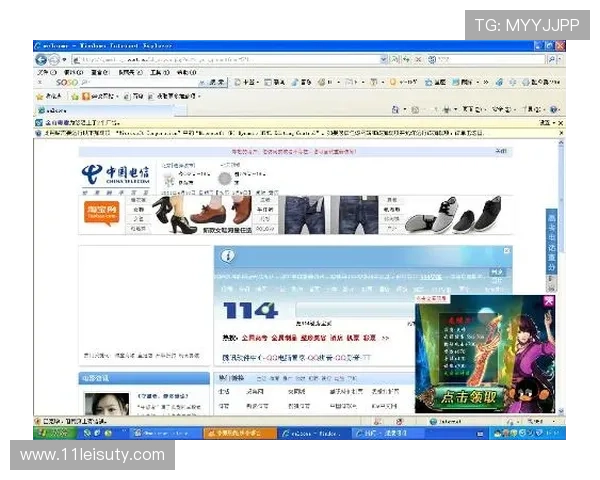
Task: Close the blue 114 info panel
Action: [x=507, y=251]
